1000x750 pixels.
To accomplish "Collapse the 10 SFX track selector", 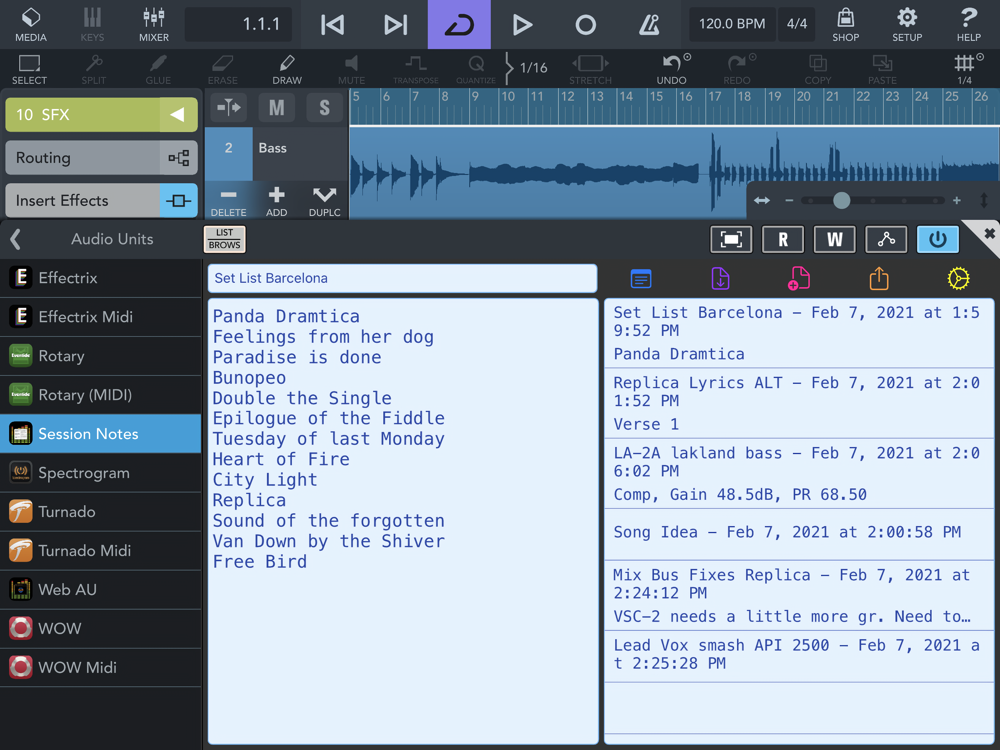I will (177, 115).
